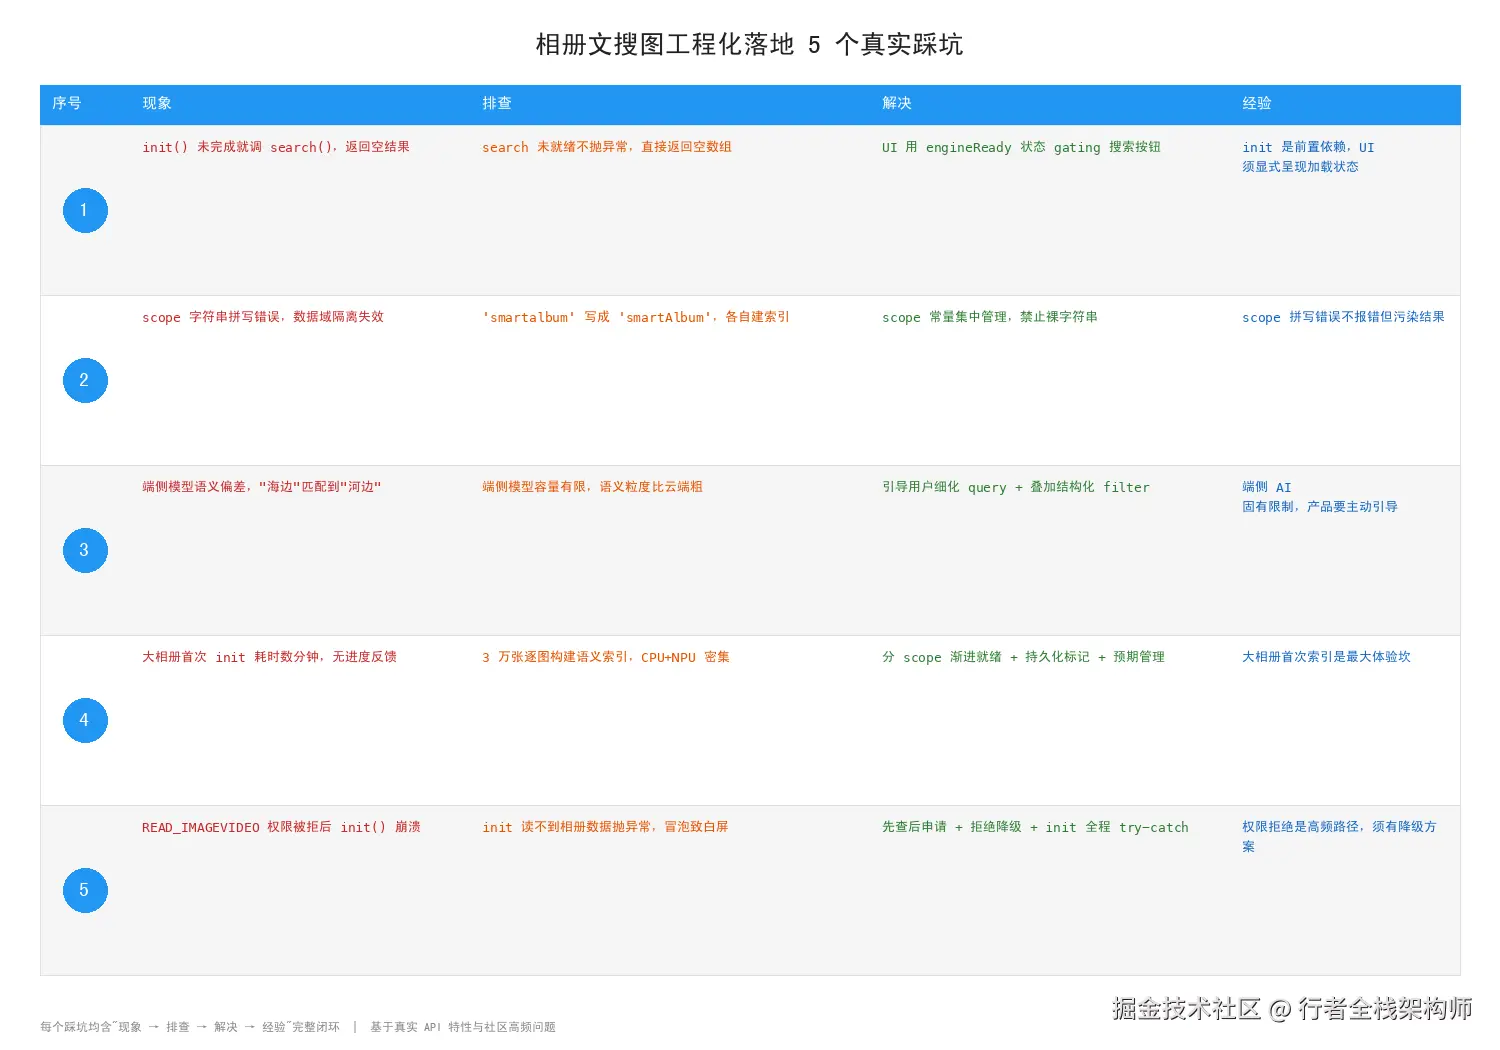This screenshot has height=1050, width=1500.
Task: Select the cell '分 scope 渐进就绪 + 持久化标记 + 预期管理'
Action: point(1023,657)
